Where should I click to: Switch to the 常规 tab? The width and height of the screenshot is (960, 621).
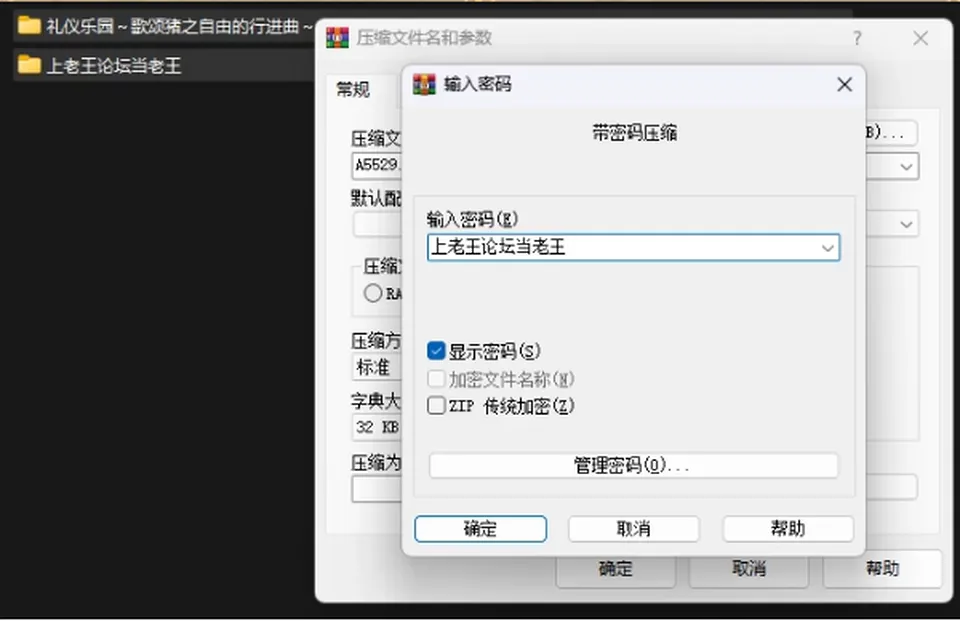click(353, 90)
